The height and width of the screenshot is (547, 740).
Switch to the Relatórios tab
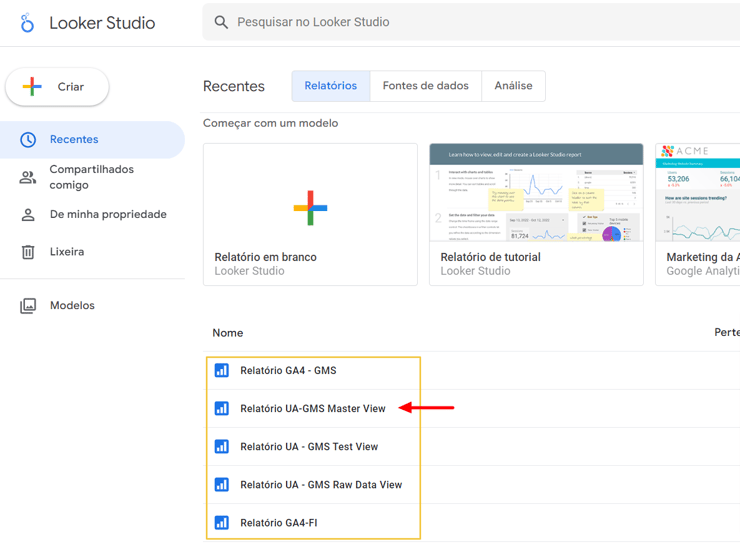(x=331, y=86)
